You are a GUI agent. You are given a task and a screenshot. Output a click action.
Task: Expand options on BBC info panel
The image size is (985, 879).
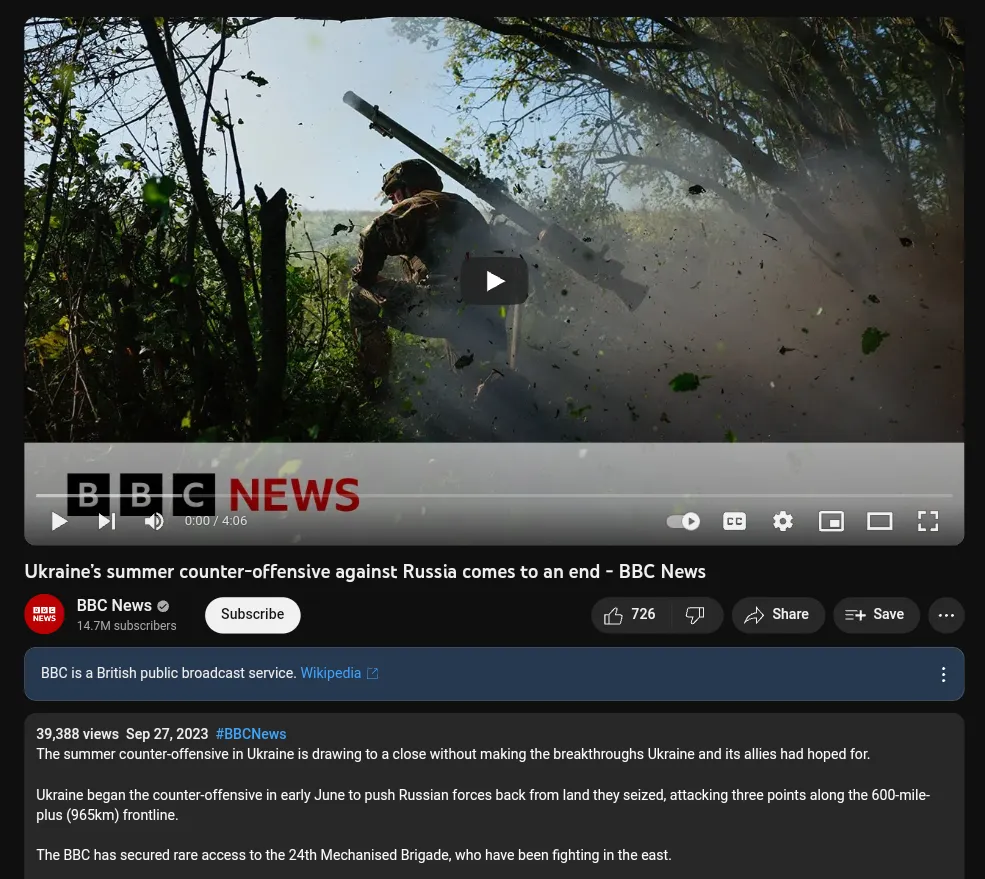point(943,674)
